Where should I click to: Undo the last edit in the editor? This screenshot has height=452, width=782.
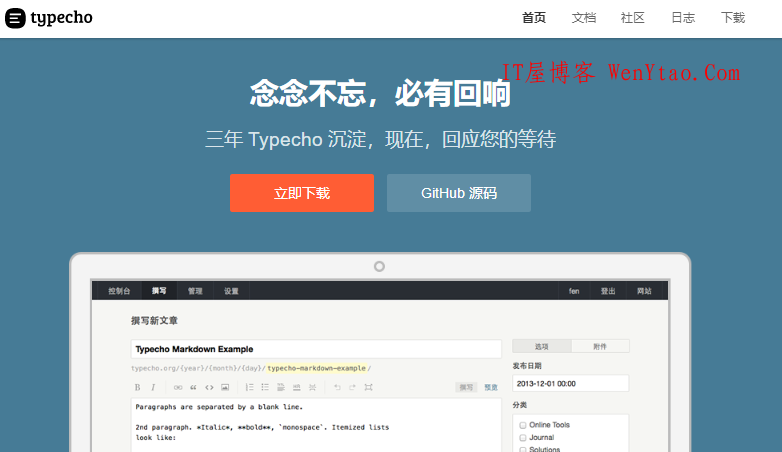(x=337, y=387)
